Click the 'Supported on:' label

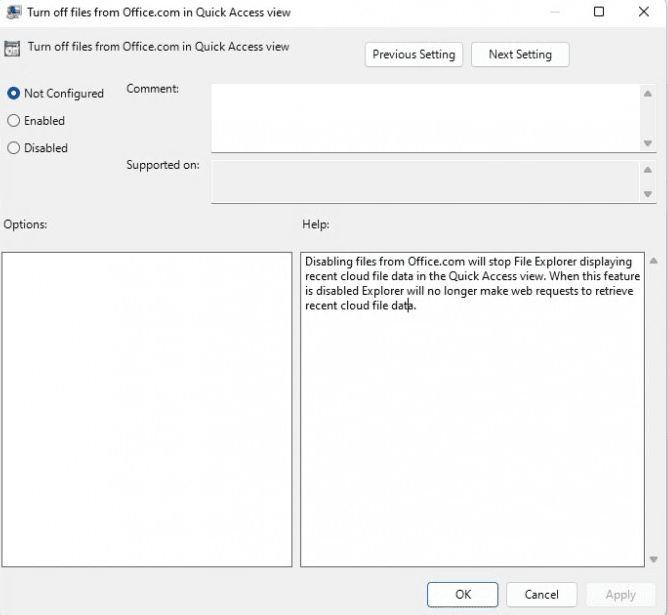pyautogui.click(x=163, y=165)
